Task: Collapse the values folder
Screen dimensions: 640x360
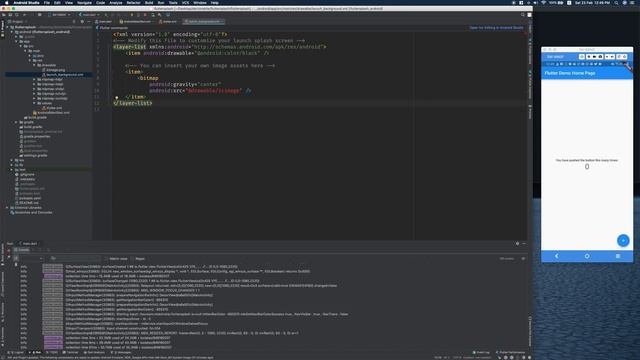Action: click(35, 103)
